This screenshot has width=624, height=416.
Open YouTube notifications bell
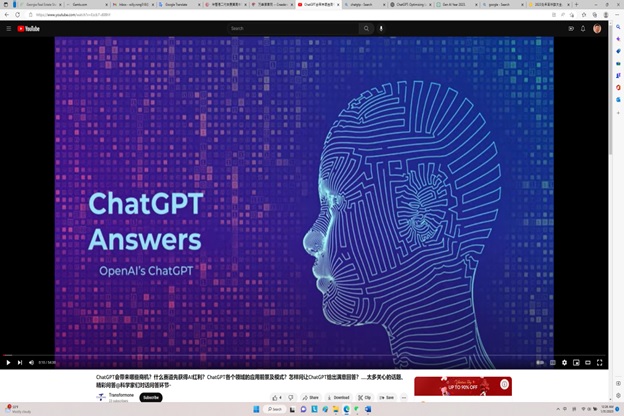click(583, 29)
